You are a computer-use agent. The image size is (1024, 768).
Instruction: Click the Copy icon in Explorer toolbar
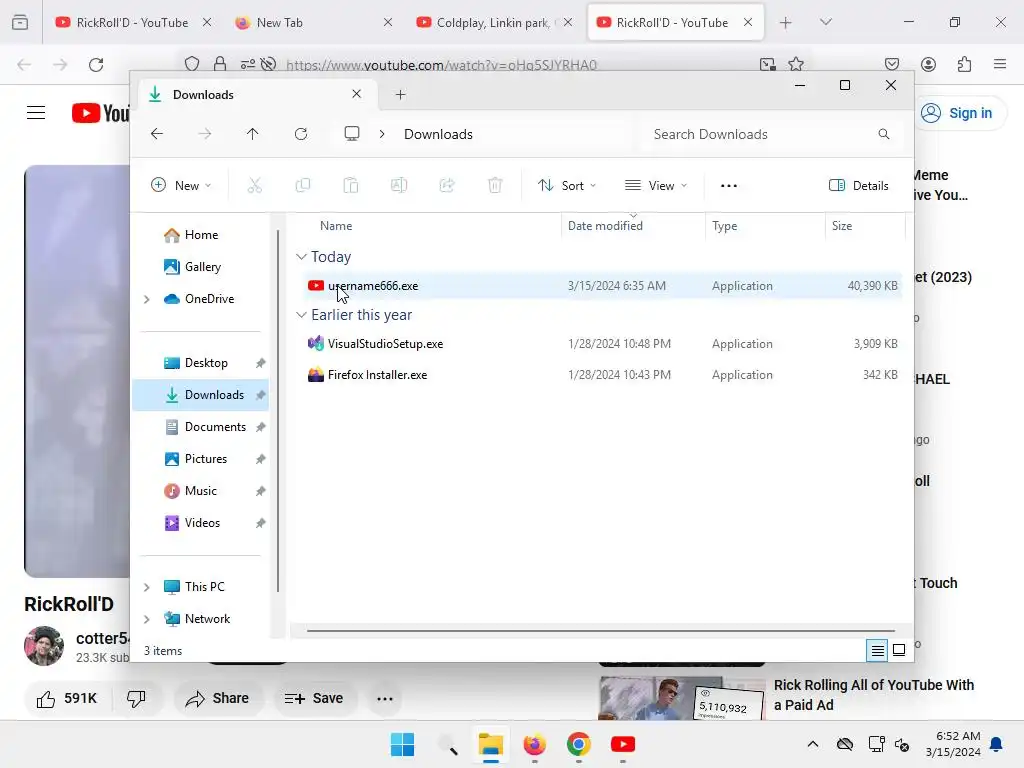[303, 186]
